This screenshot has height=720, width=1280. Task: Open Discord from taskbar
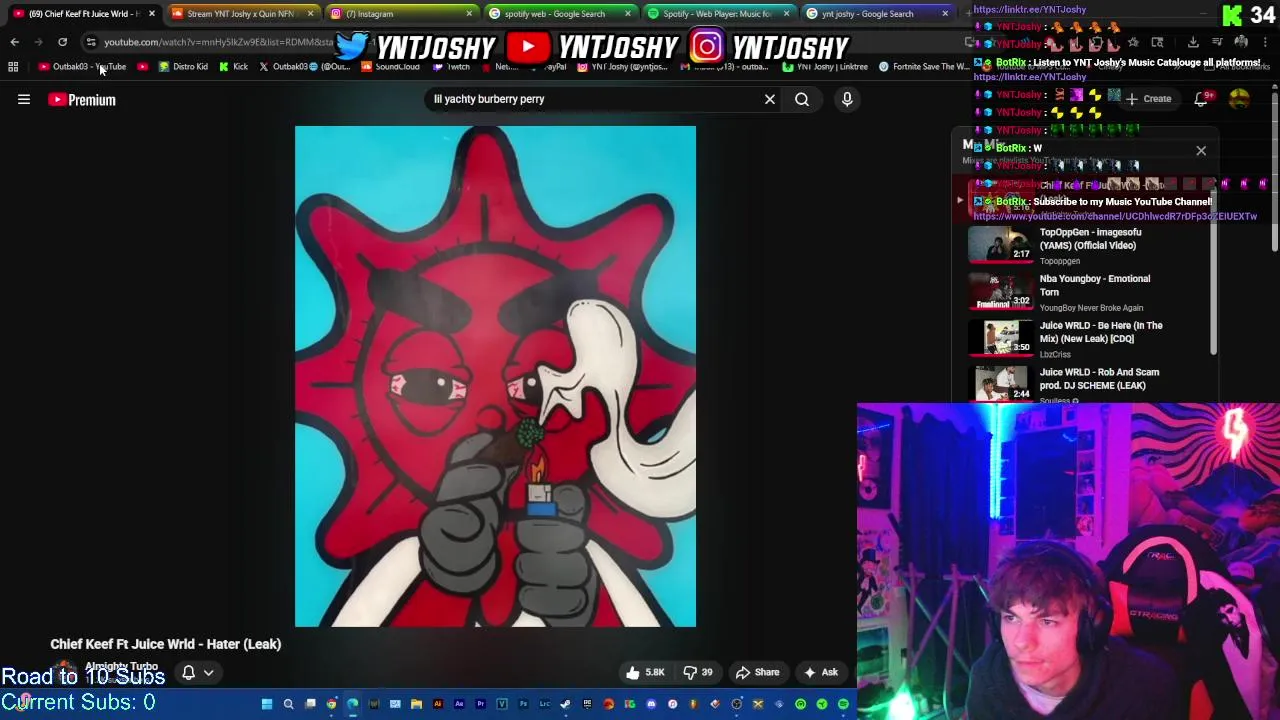(651, 704)
